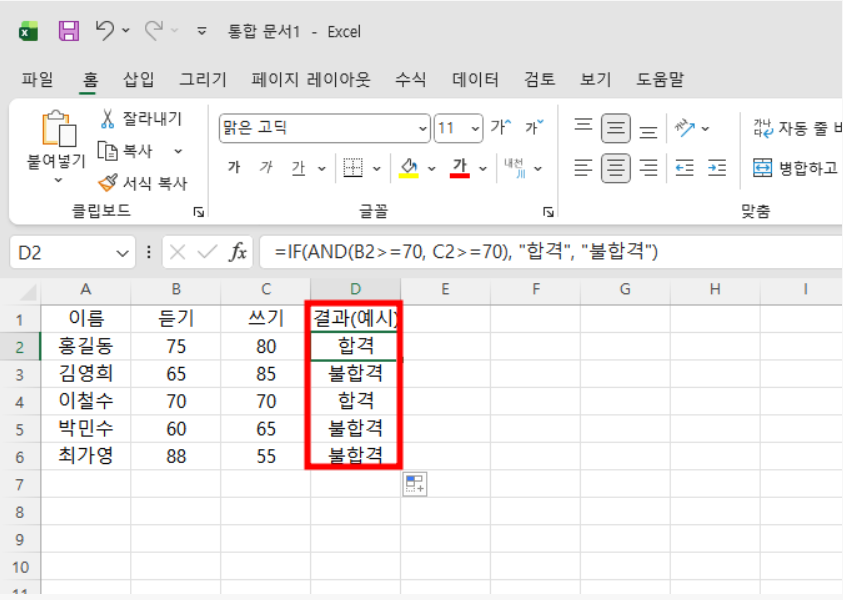Click the Insert Function fx icon
The height and width of the screenshot is (600, 843).
238,253
